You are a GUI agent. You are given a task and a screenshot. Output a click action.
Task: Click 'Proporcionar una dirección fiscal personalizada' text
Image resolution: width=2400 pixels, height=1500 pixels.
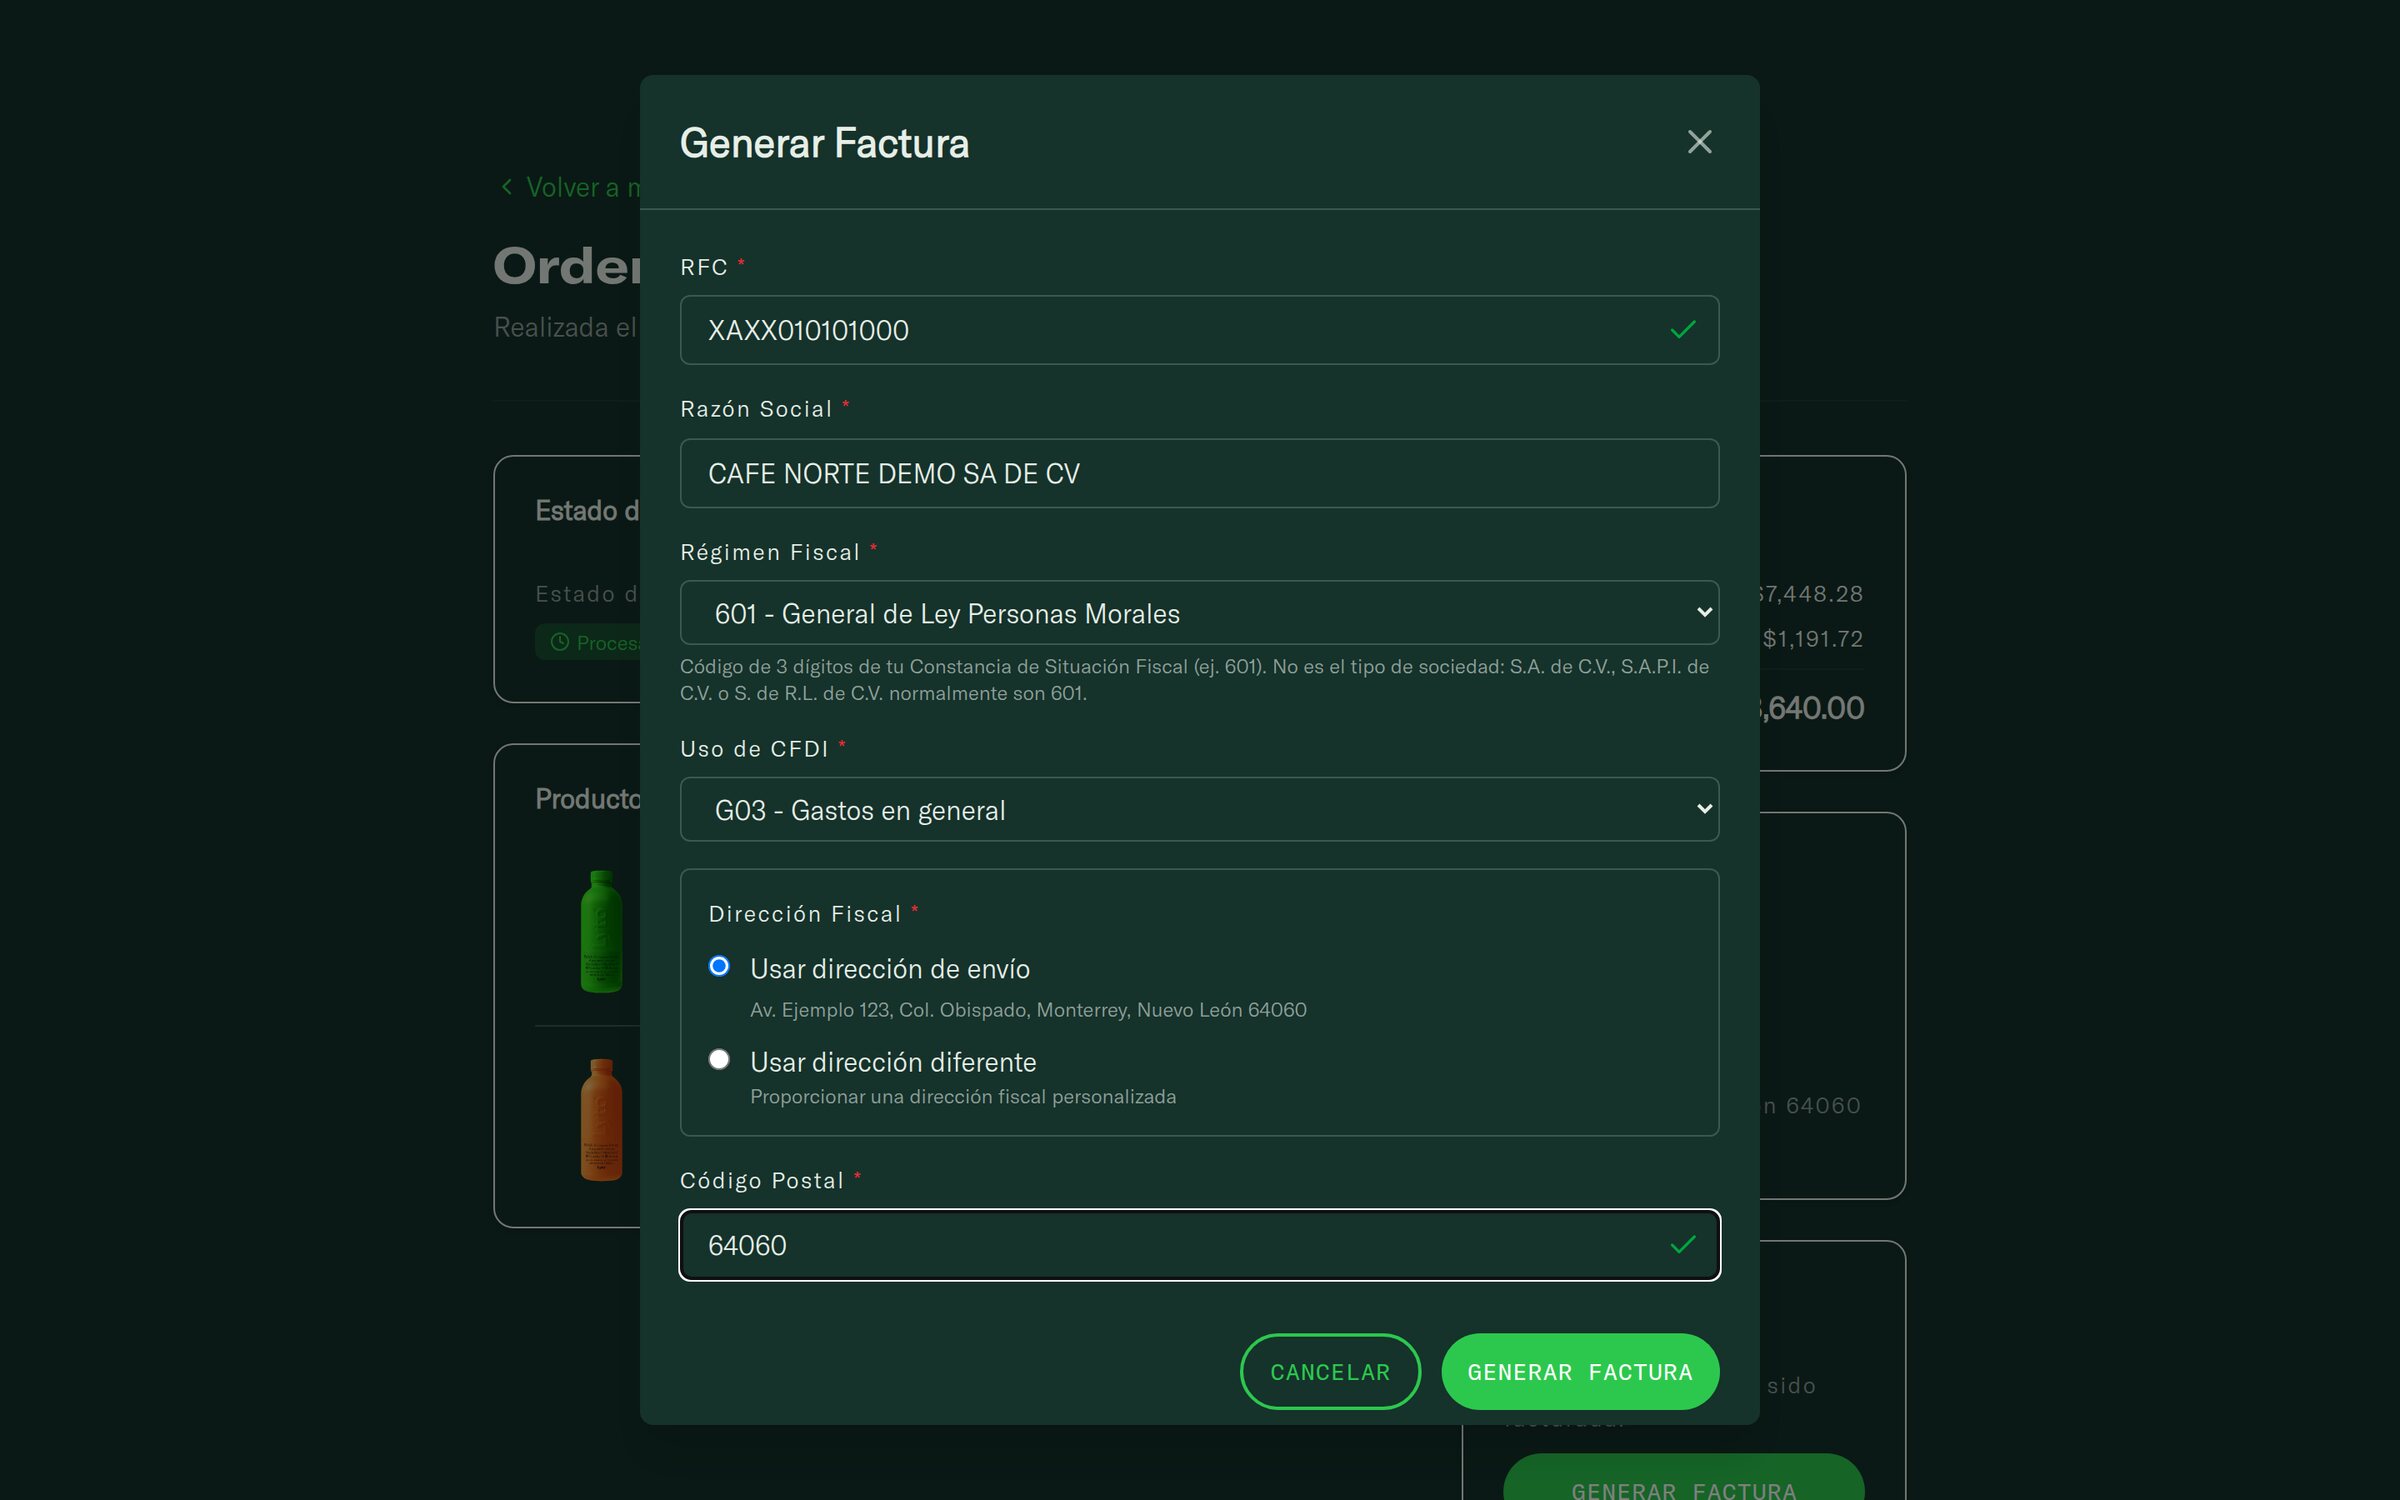tap(963, 1097)
